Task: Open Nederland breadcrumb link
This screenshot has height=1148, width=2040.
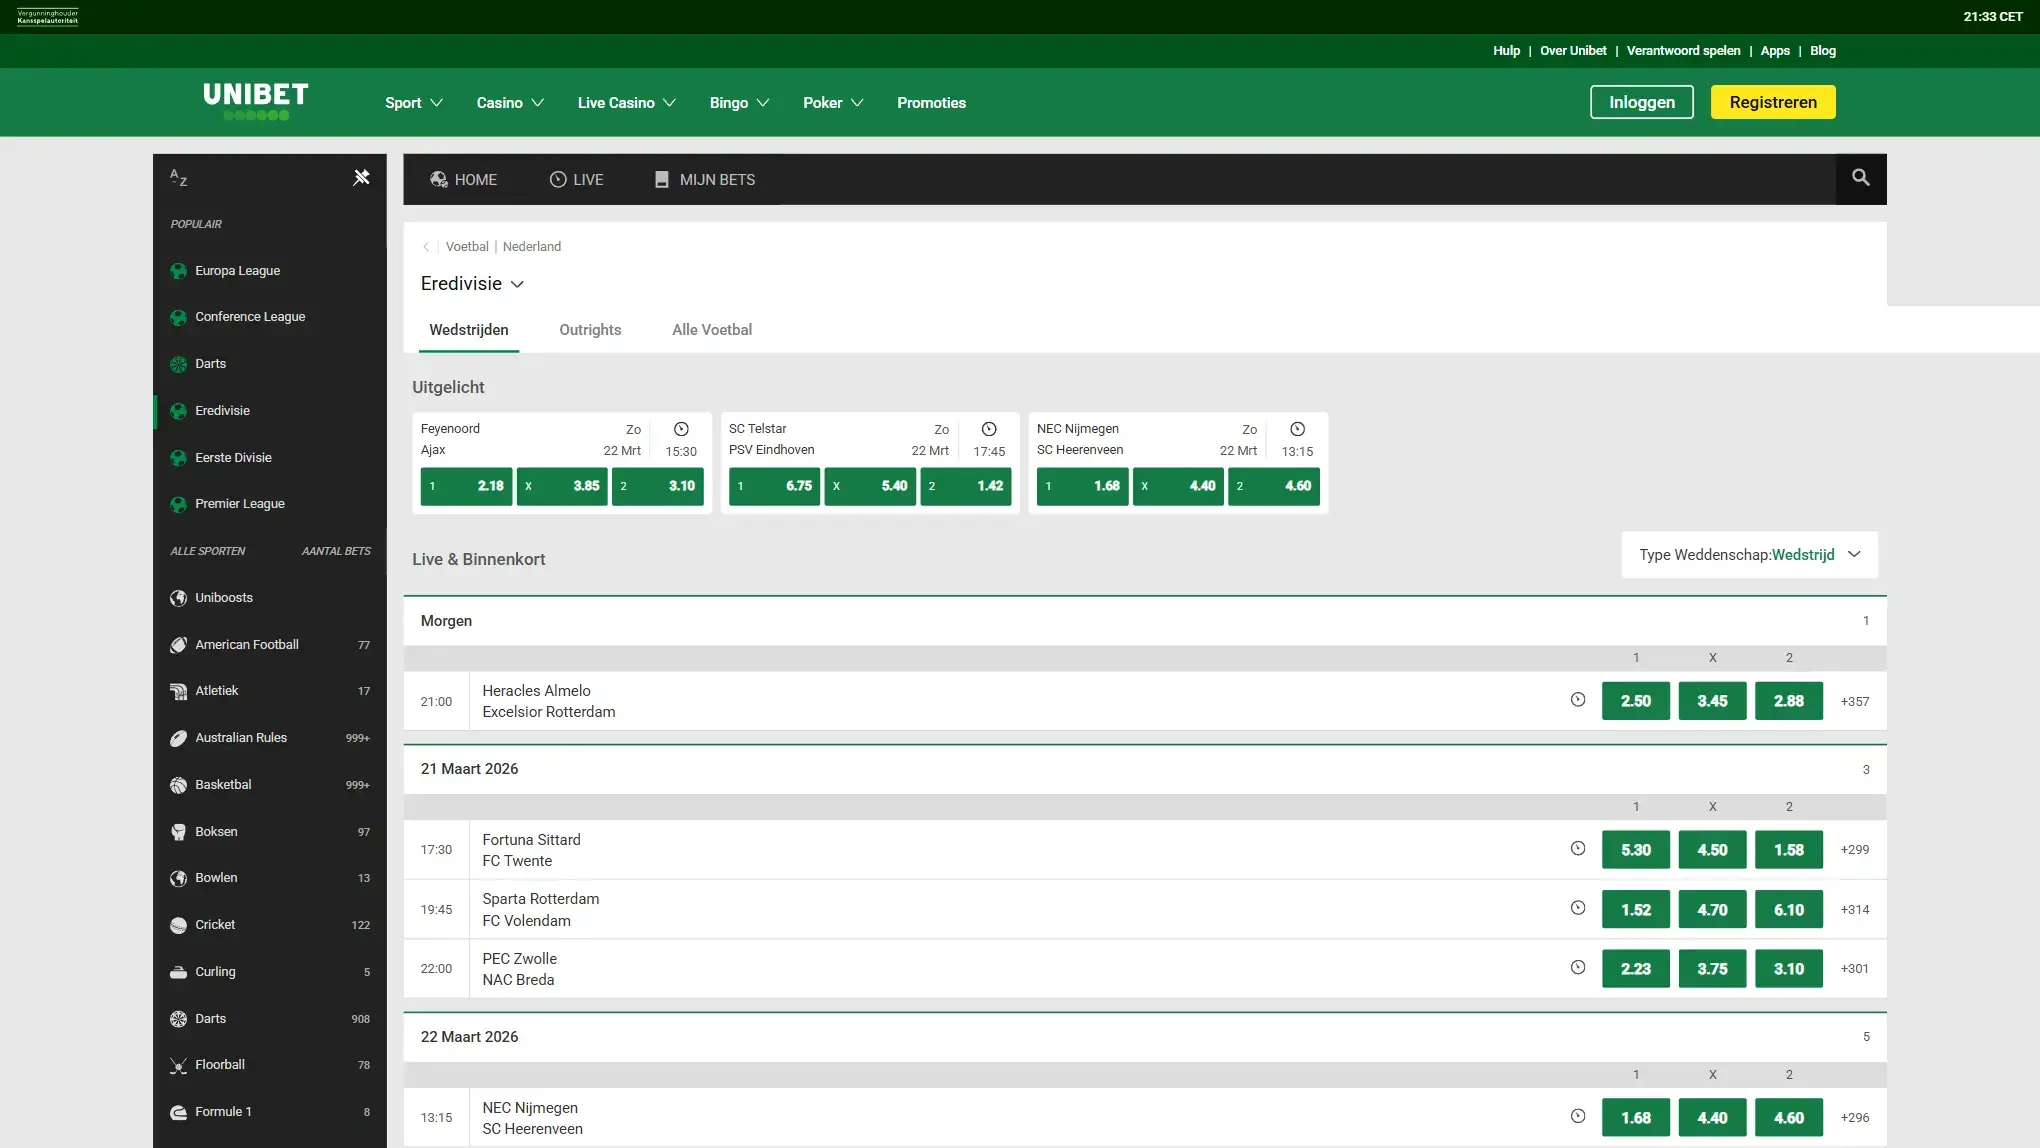Action: (x=531, y=247)
